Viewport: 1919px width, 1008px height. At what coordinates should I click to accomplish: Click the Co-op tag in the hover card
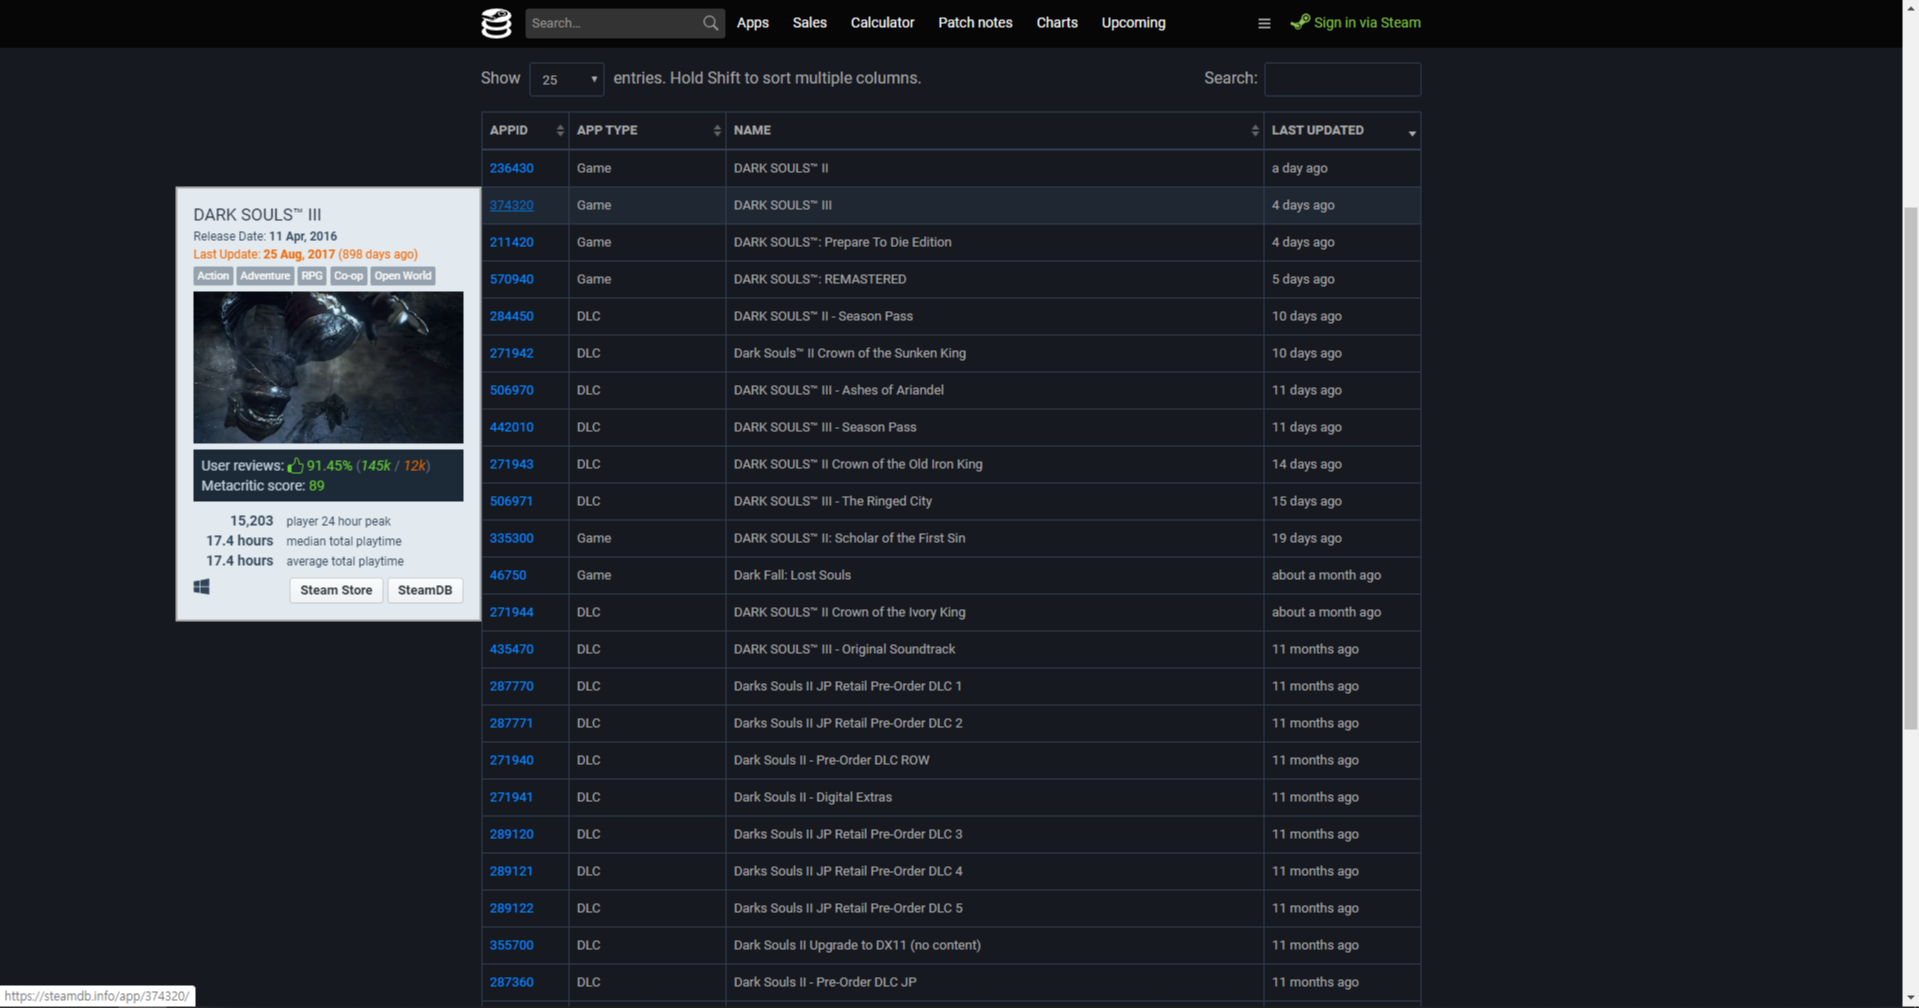point(348,276)
